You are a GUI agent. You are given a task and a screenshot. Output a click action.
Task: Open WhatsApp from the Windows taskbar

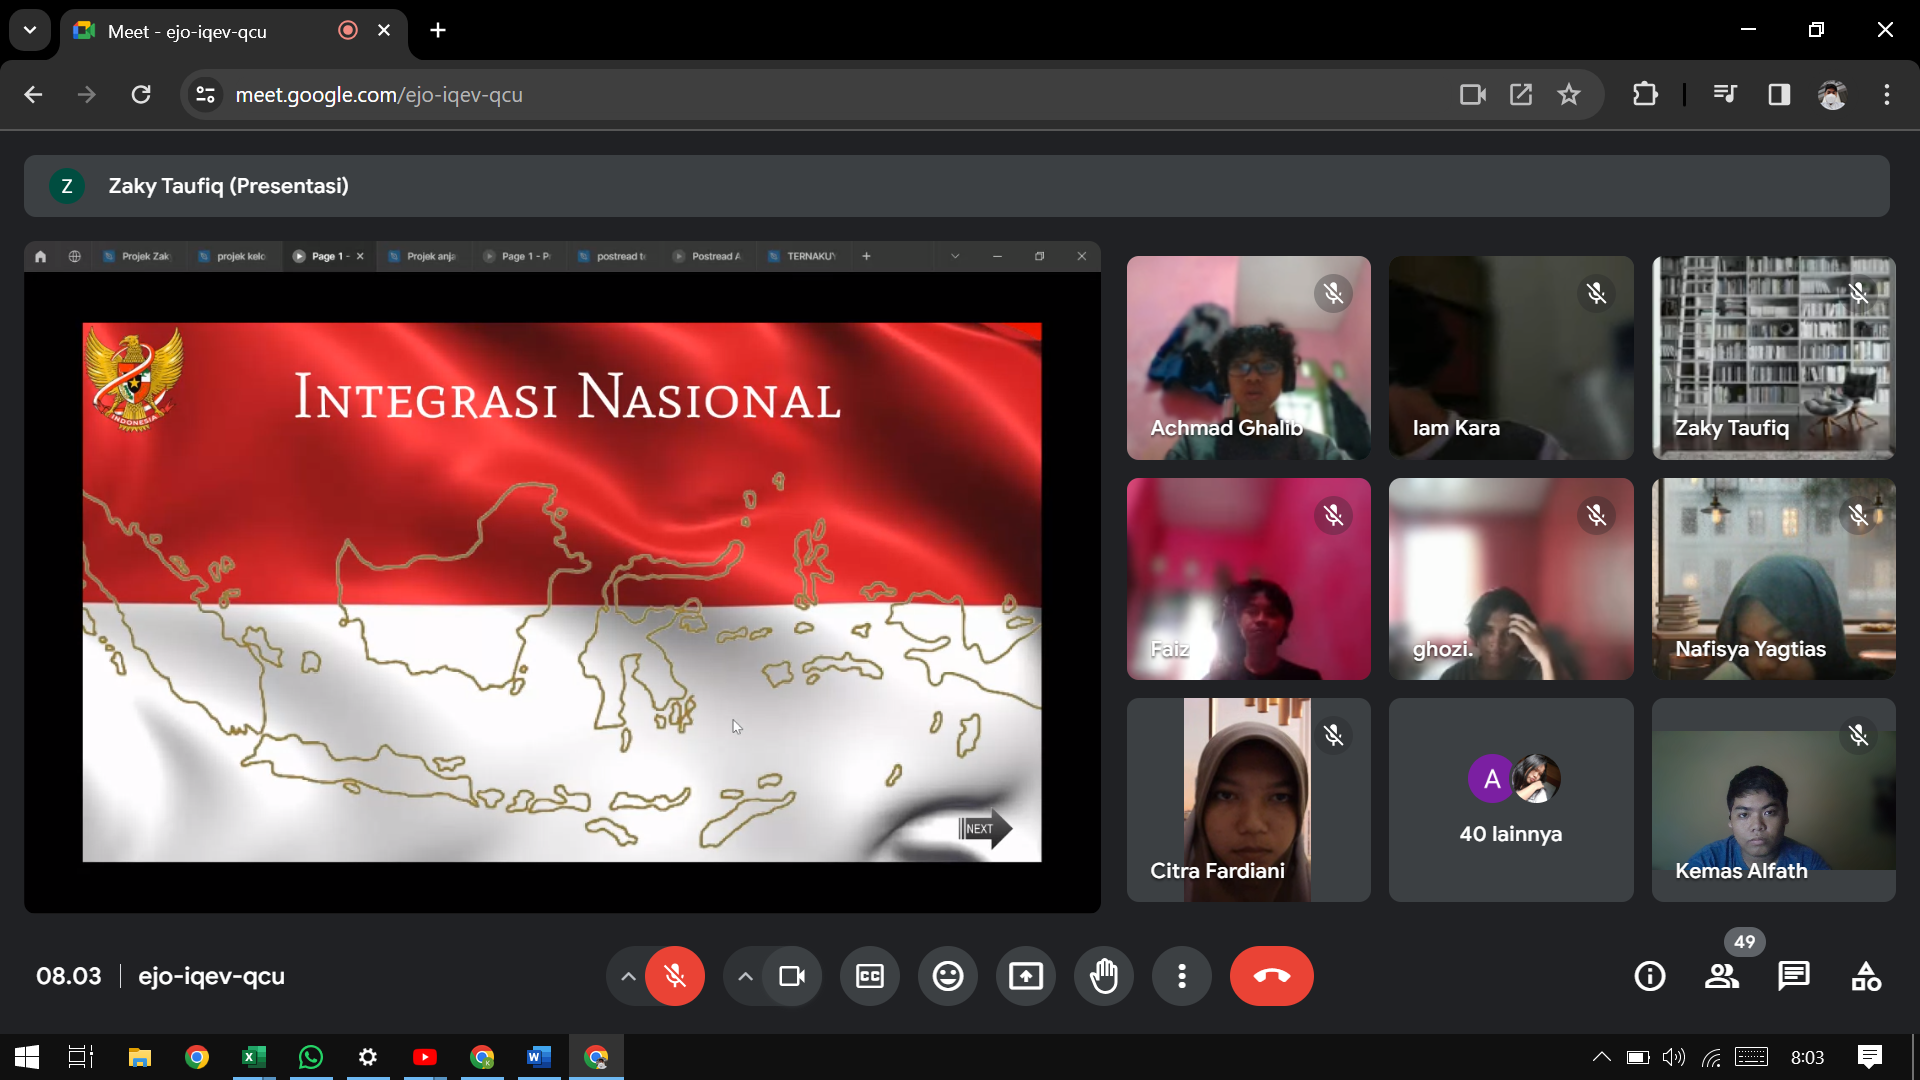(311, 1057)
